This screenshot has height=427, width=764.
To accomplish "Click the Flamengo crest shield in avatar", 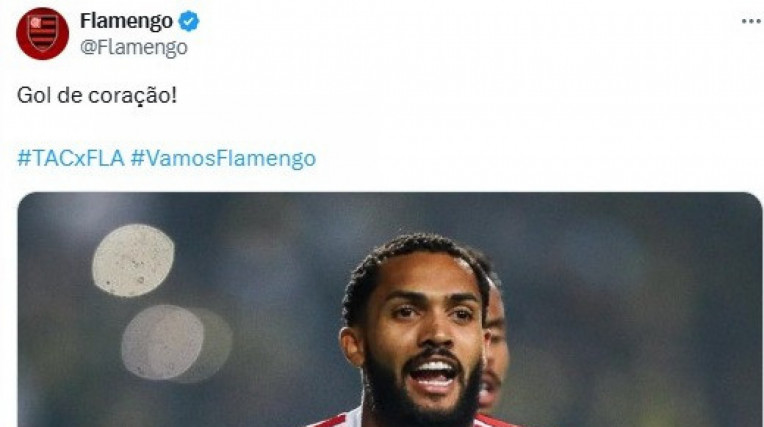I will coord(42,33).
